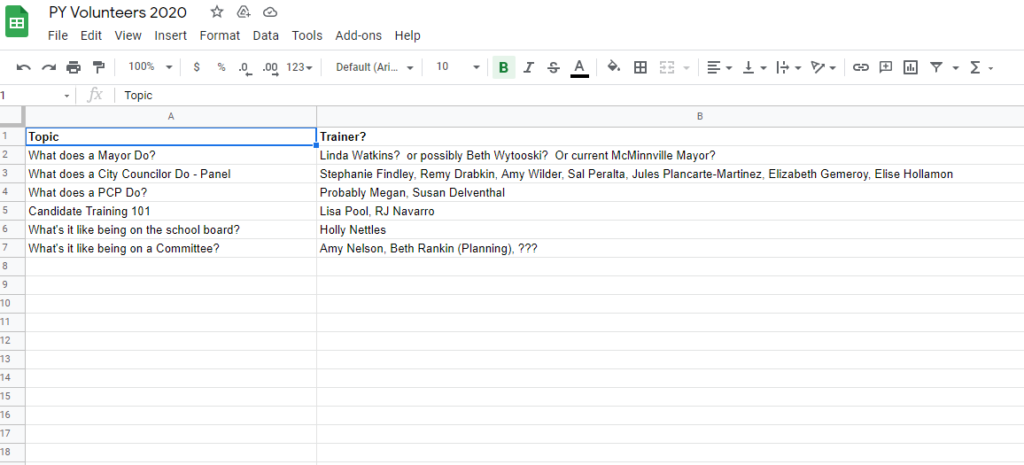Open the Add-ons menu

point(358,35)
